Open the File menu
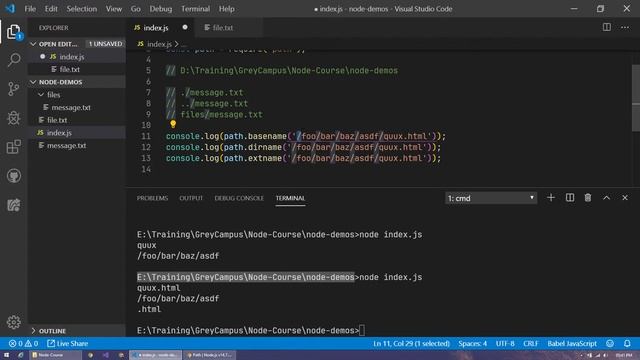The height and width of the screenshot is (360, 640). tap(30, 9)
